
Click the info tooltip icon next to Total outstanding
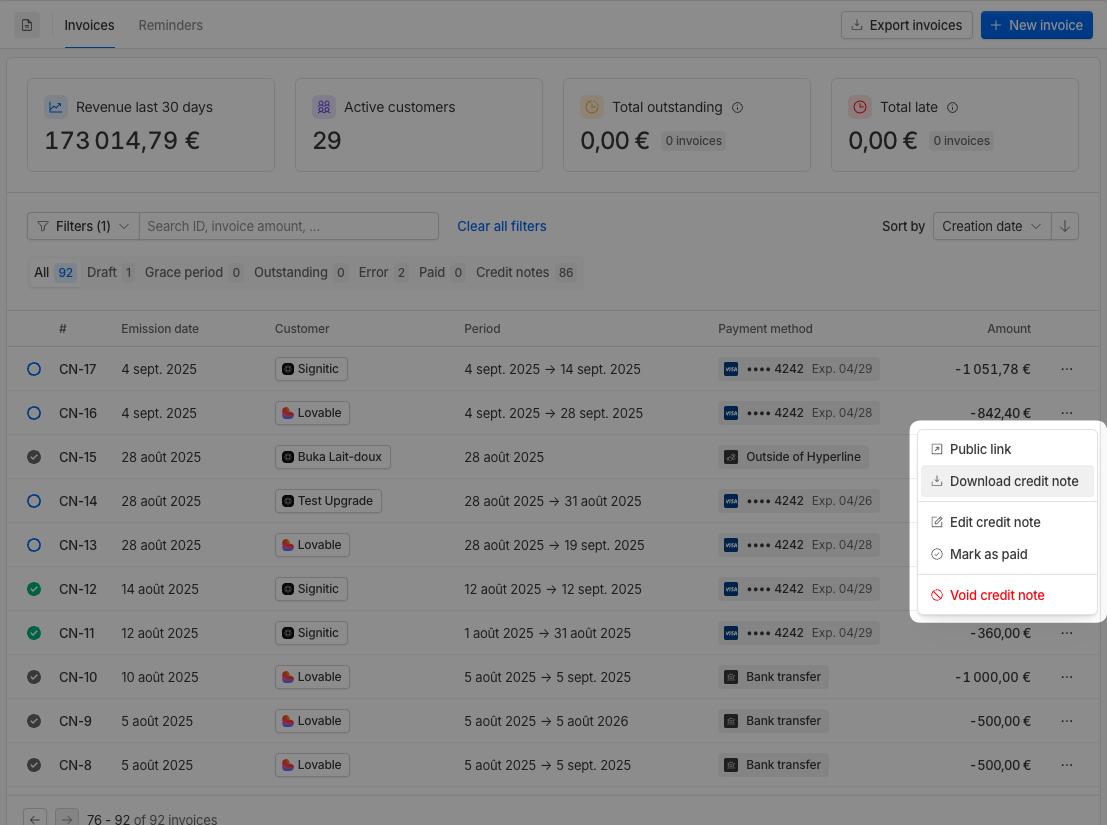[x=737, y=107]
